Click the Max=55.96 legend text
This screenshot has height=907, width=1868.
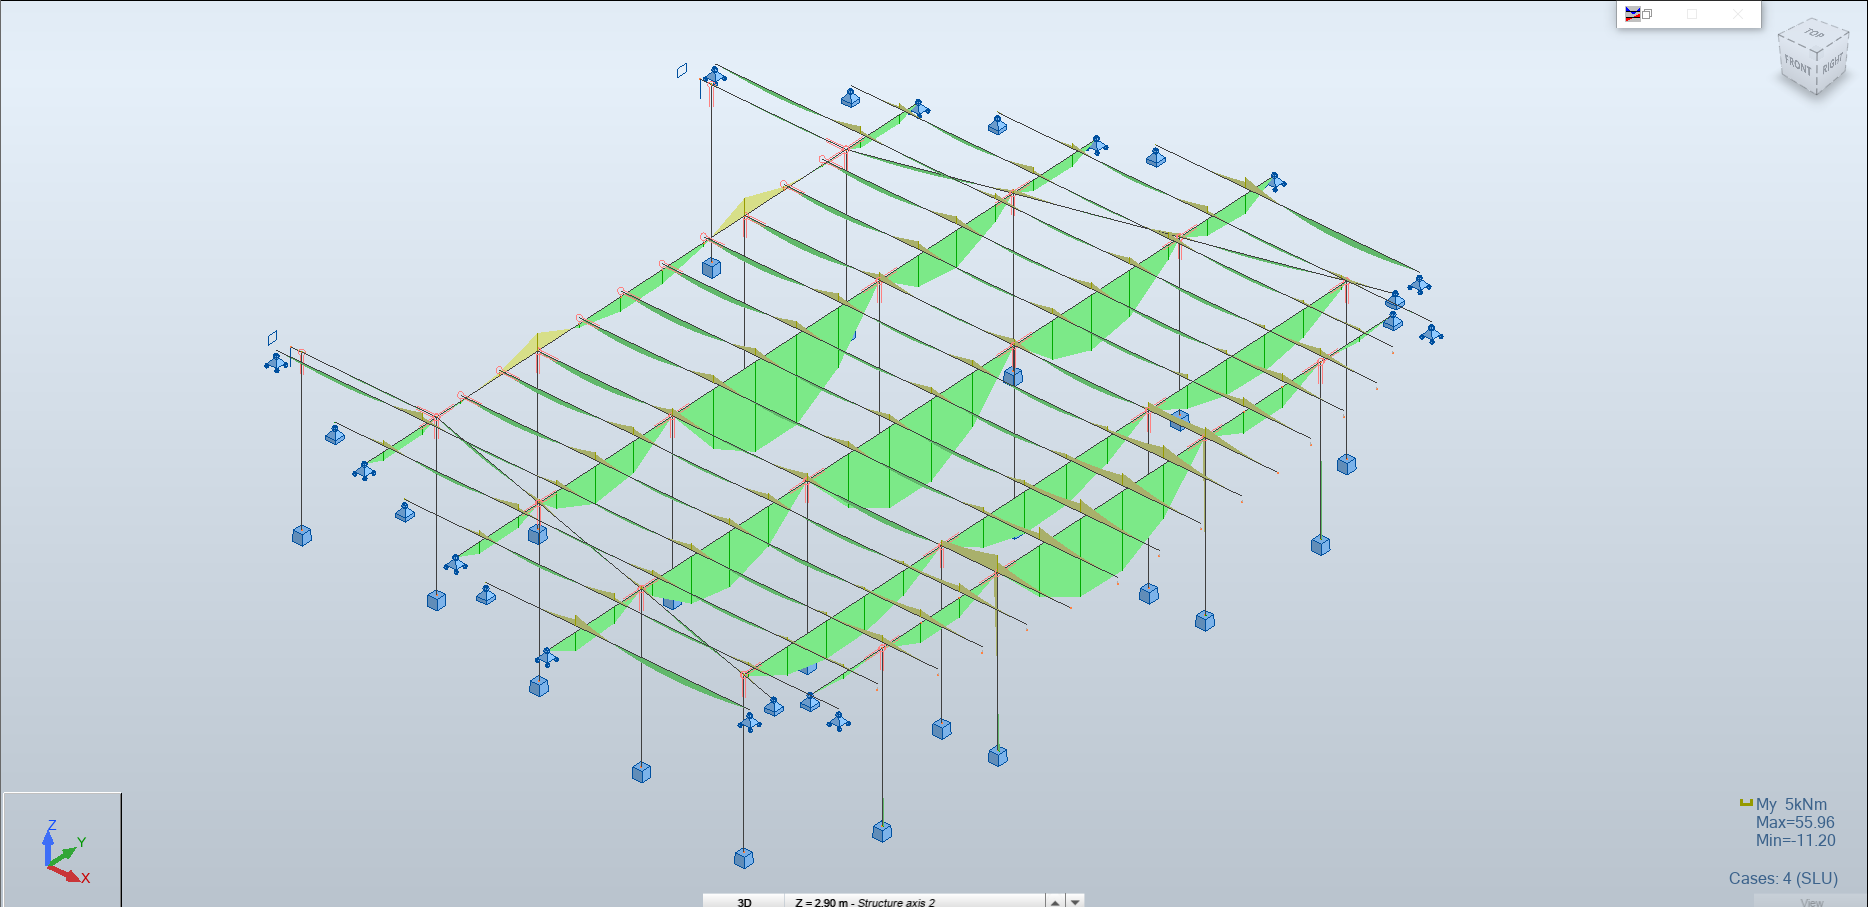1795,821
